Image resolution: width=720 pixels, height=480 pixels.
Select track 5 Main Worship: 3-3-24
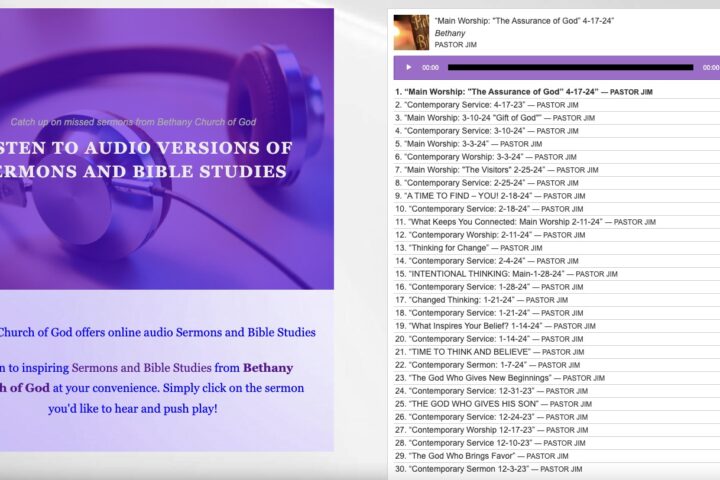(x=557, y=144)
